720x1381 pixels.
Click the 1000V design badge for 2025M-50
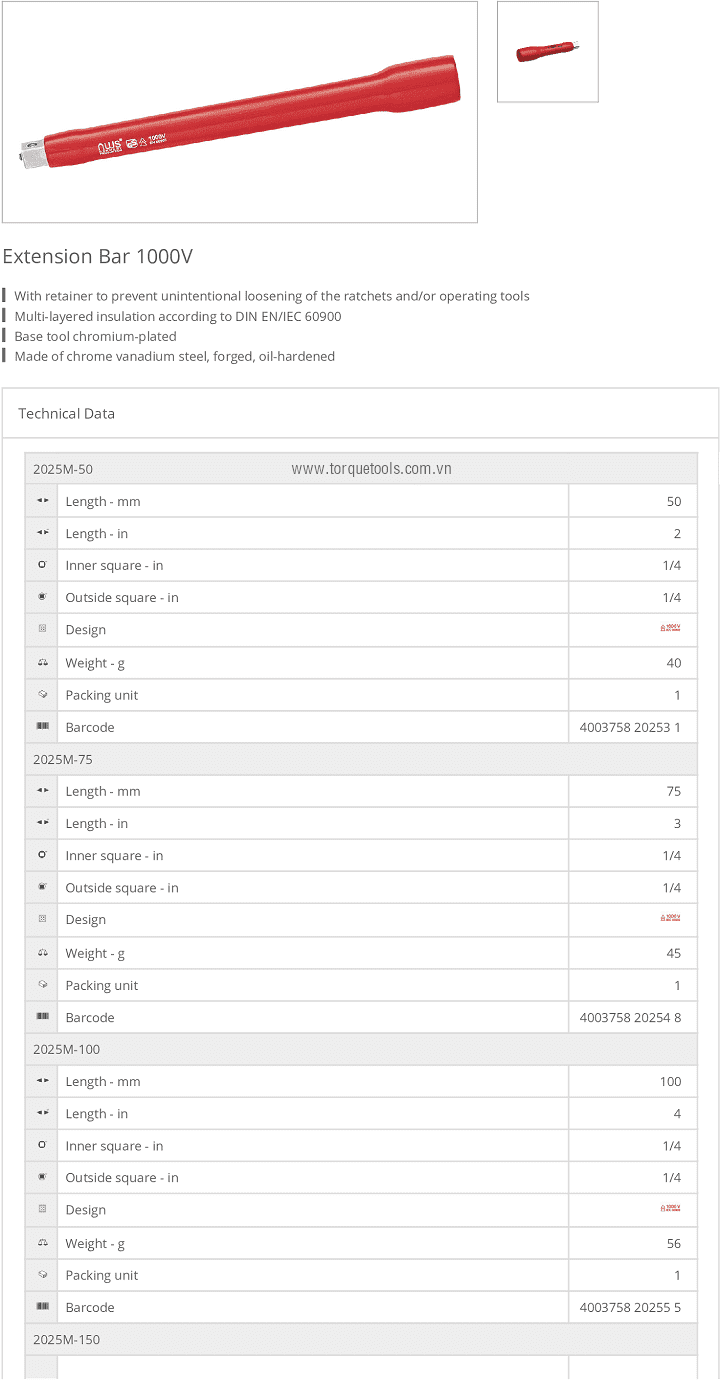[670, 629]
